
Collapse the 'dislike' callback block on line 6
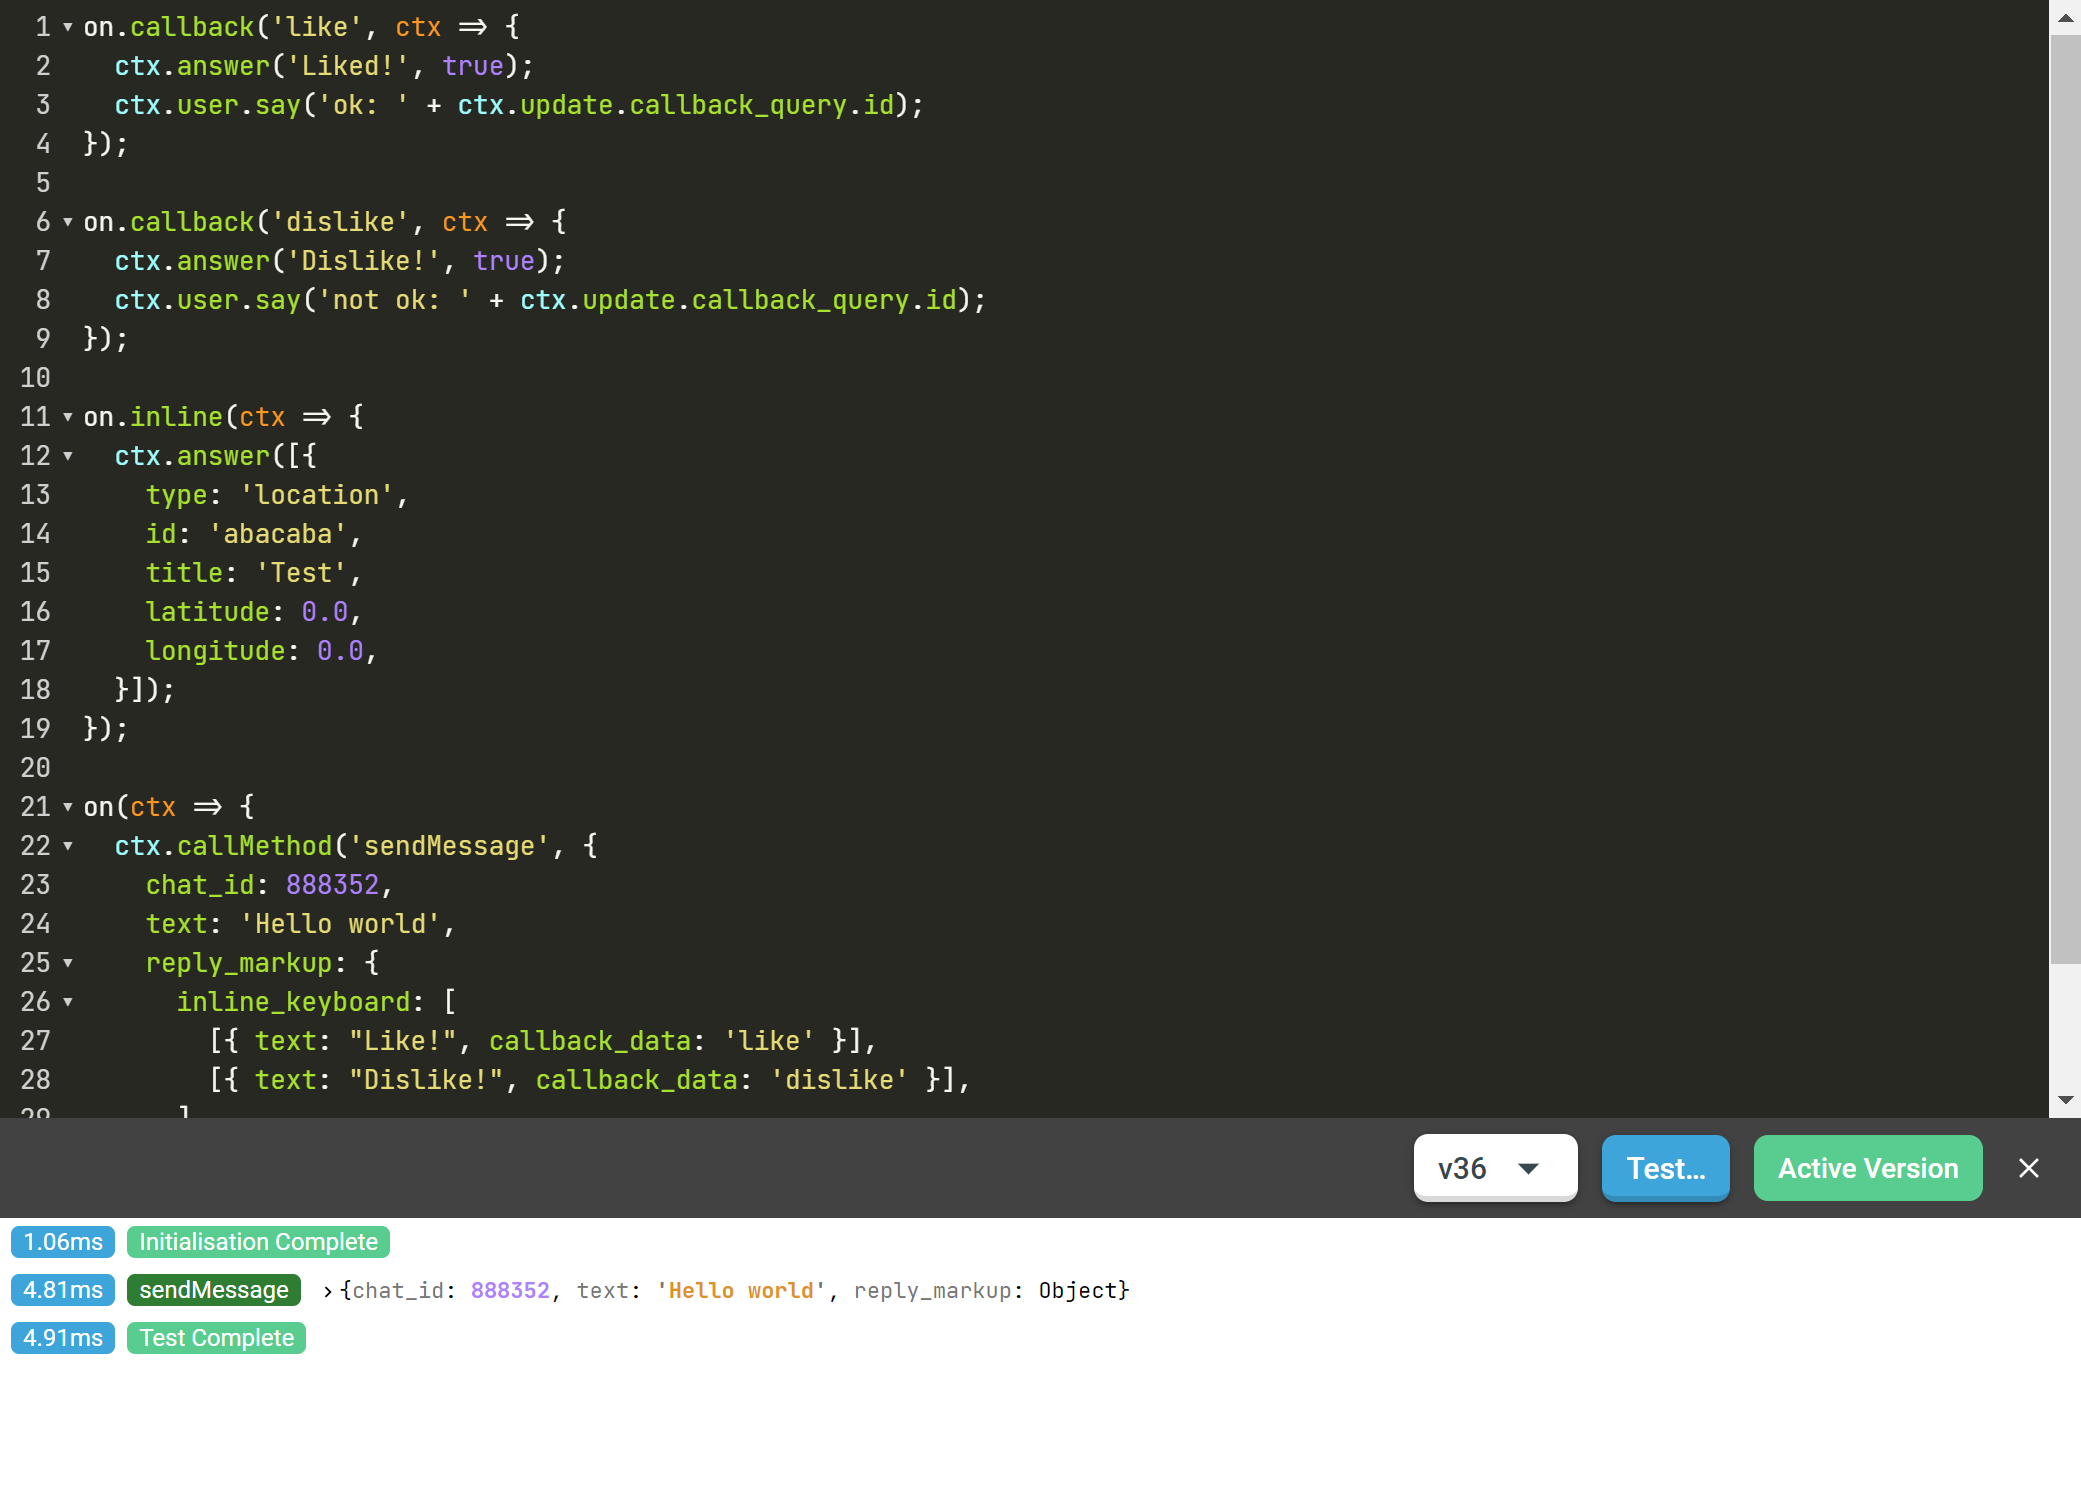coord(68,222)
